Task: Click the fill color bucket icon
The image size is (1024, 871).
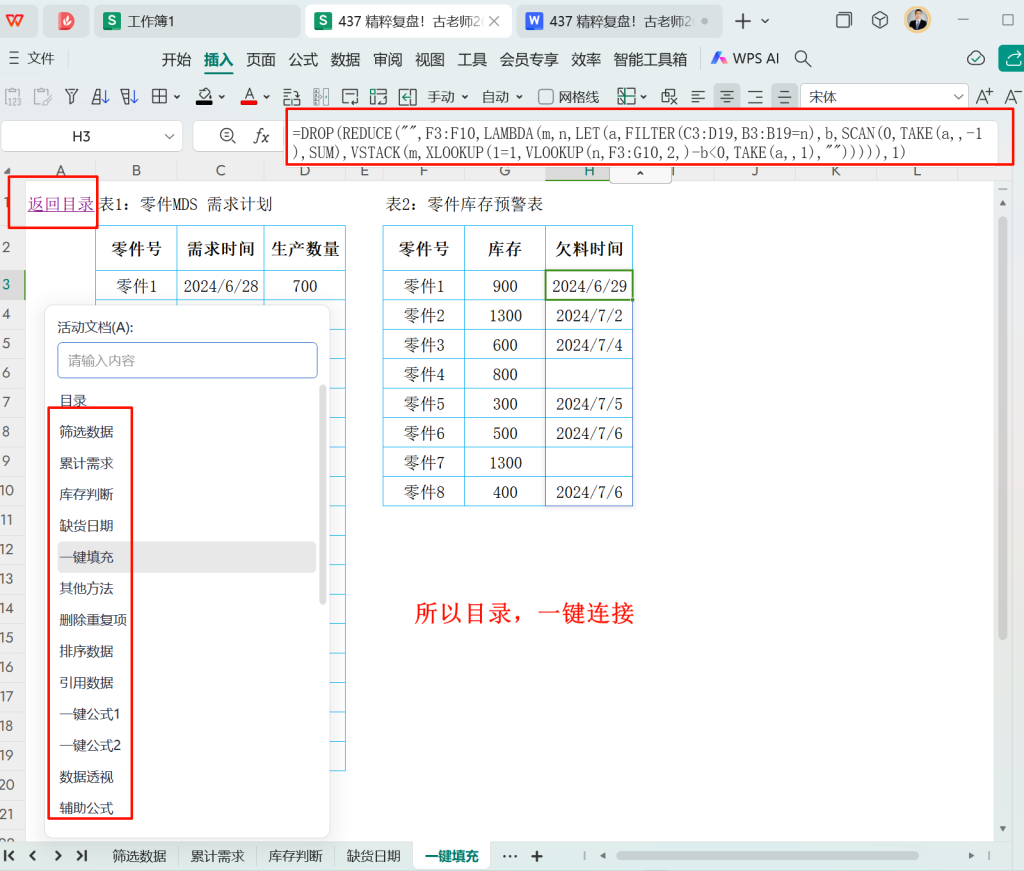Action: click(204, 97)
